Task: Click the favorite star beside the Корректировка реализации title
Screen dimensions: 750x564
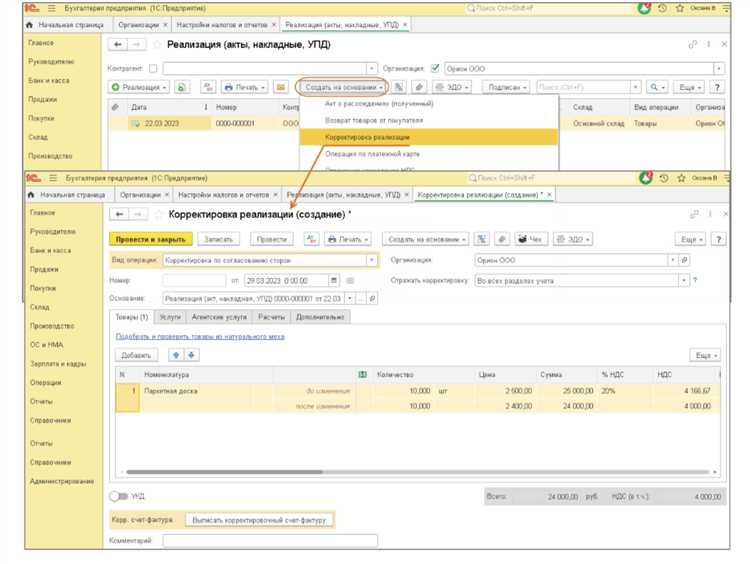Action: (x=158, y=214)
